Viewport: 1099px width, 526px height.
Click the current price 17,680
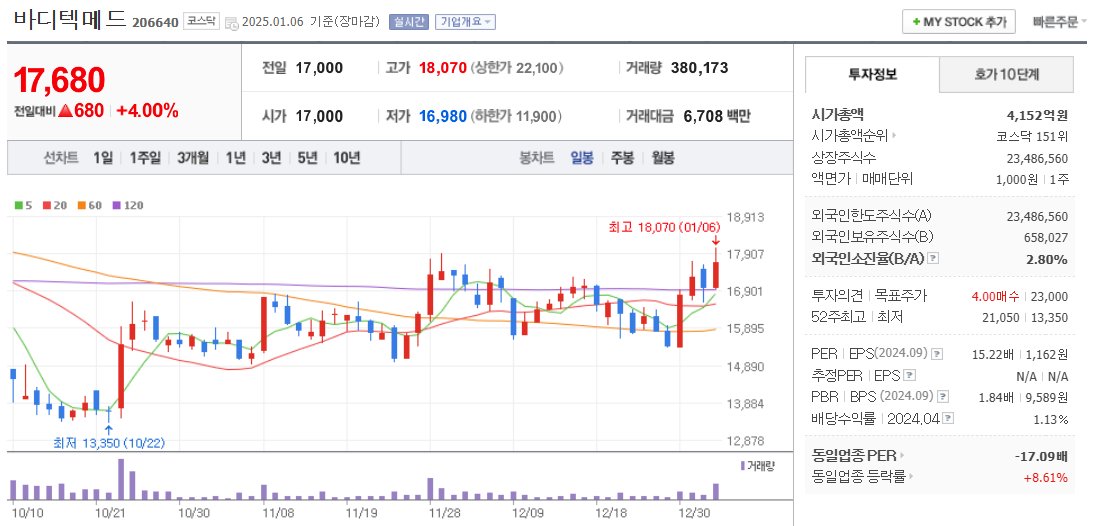click(60, 80)
